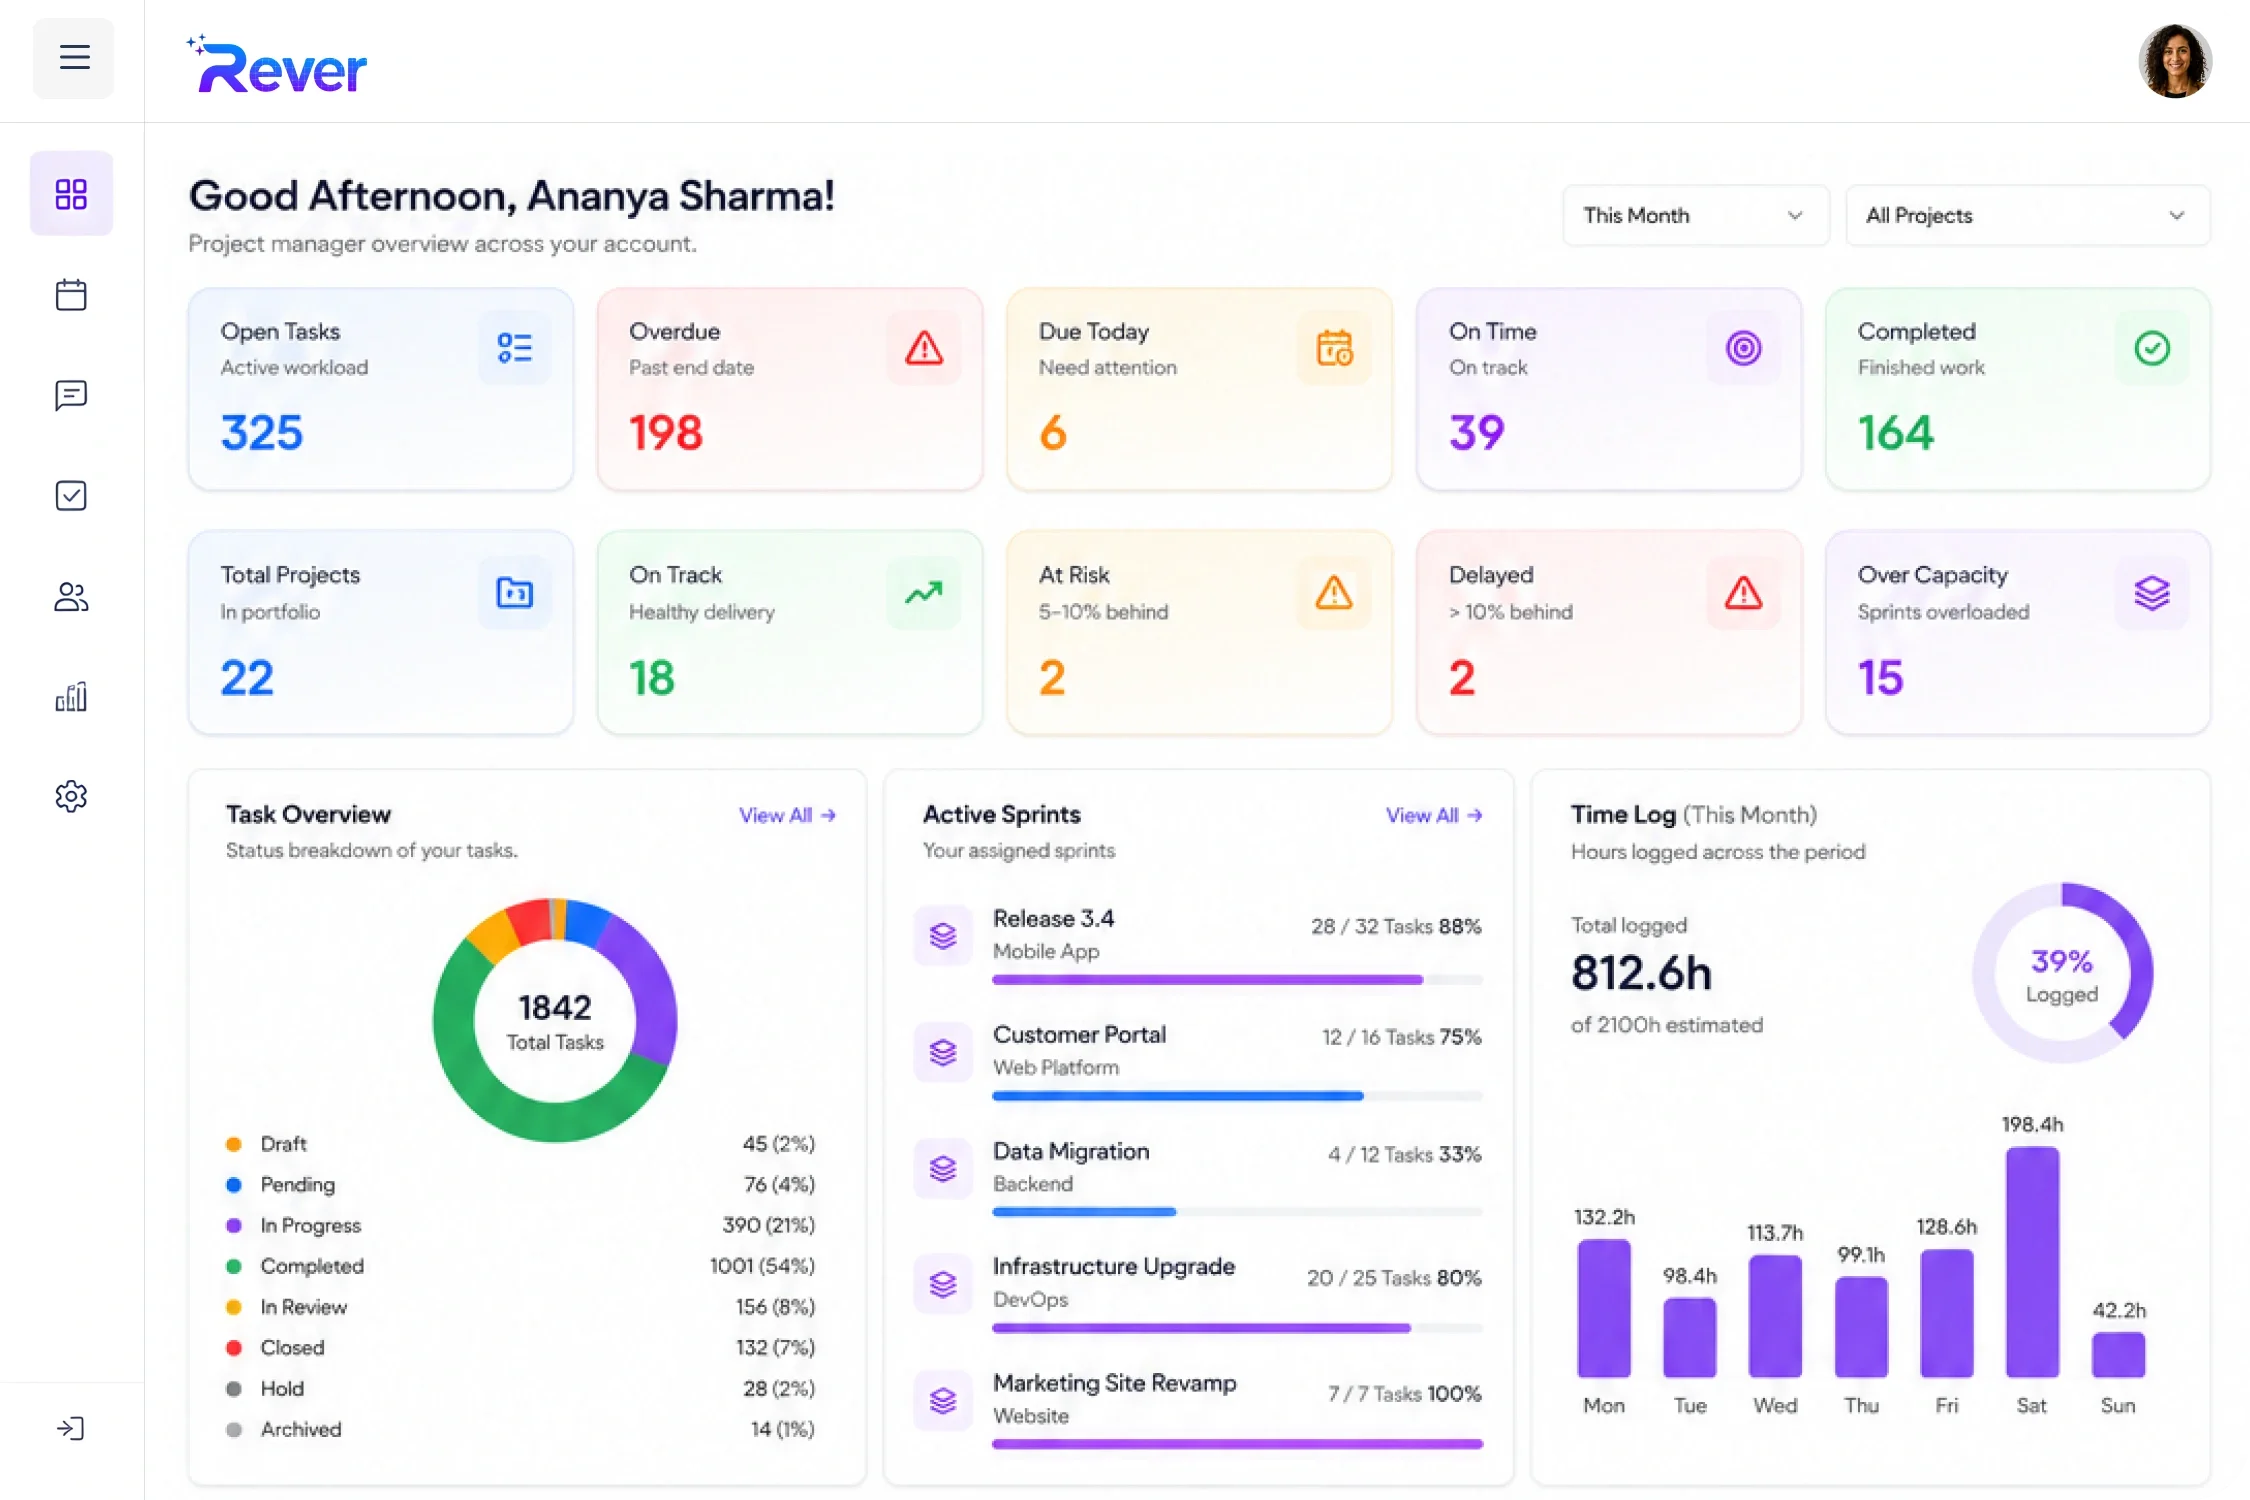Expand the This Month dropdown

[x=1695, y=215]
